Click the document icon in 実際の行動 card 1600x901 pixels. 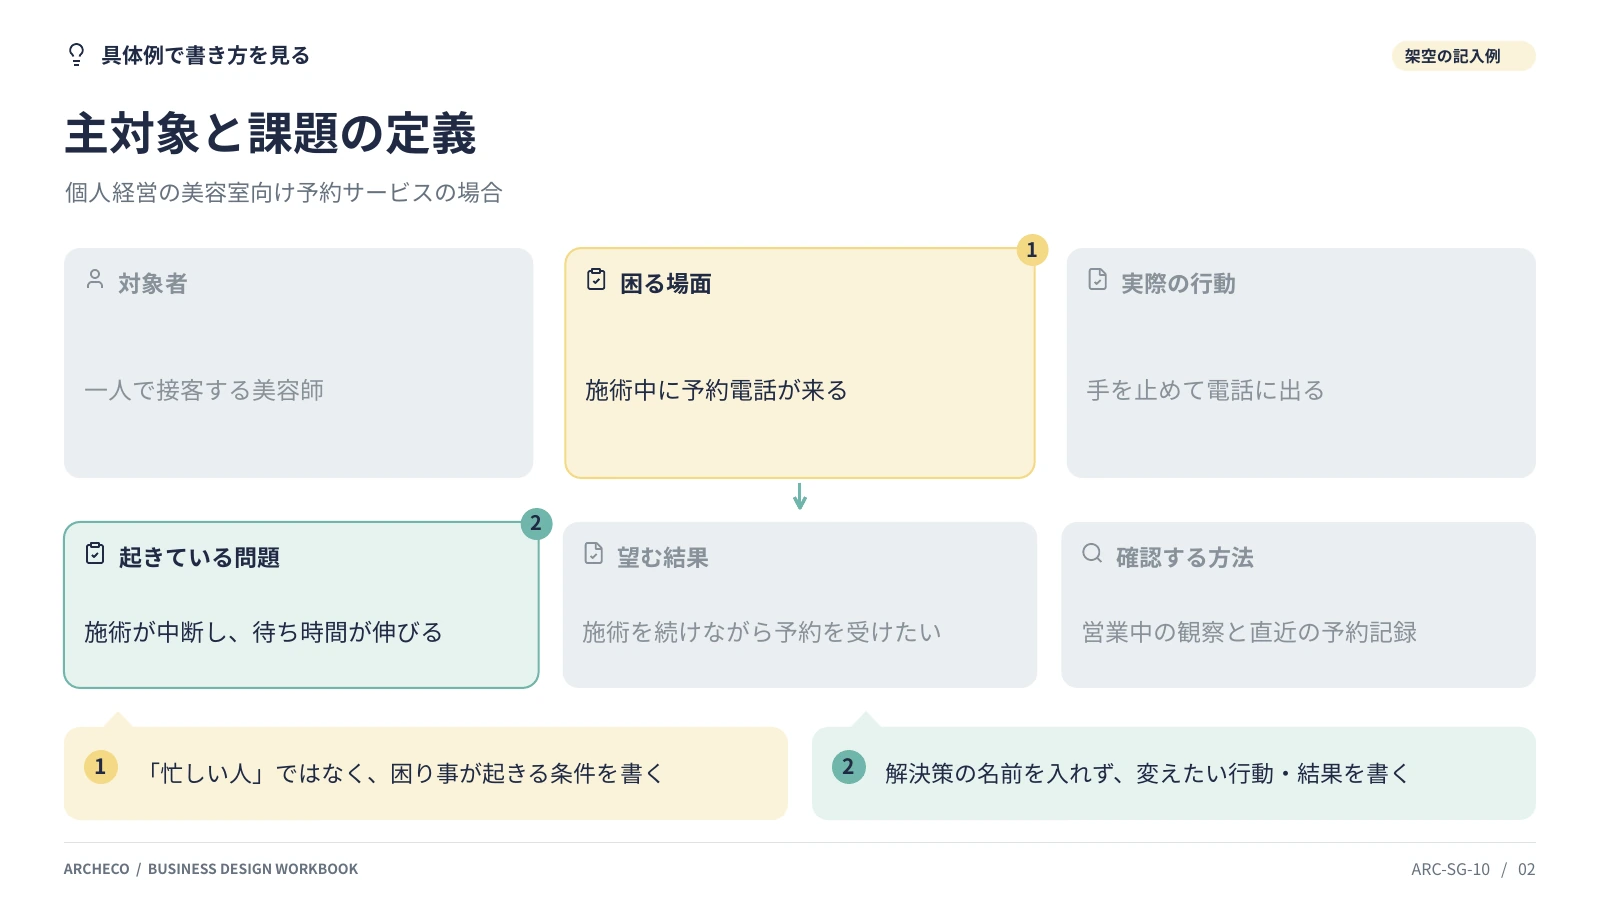click(1097, 279)
